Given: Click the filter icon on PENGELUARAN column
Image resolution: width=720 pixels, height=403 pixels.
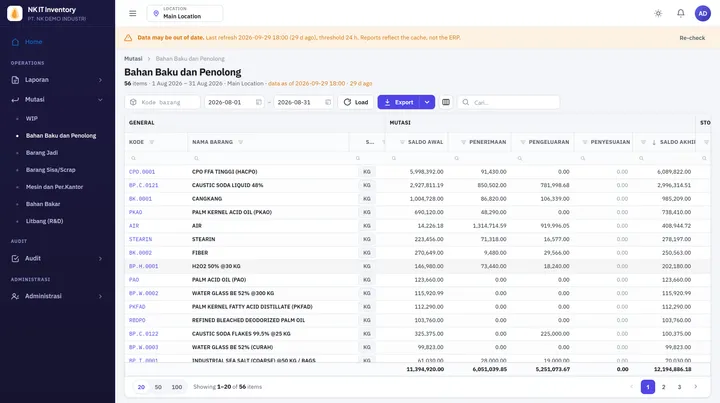Looking at the screenshot, I should click(523, 142).
